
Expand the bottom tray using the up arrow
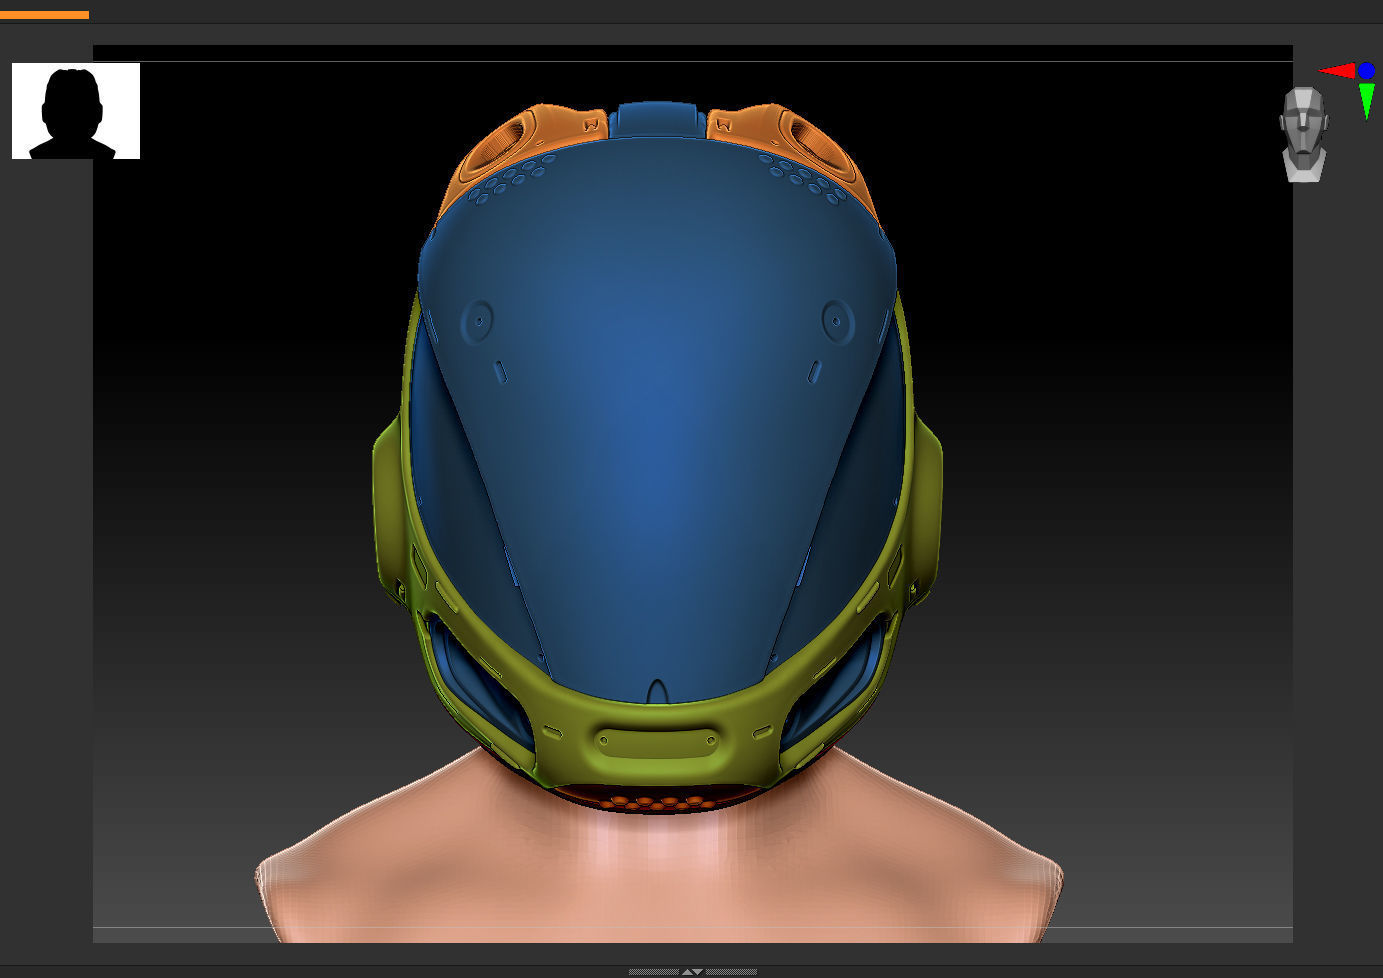click(x=687, y=972)
